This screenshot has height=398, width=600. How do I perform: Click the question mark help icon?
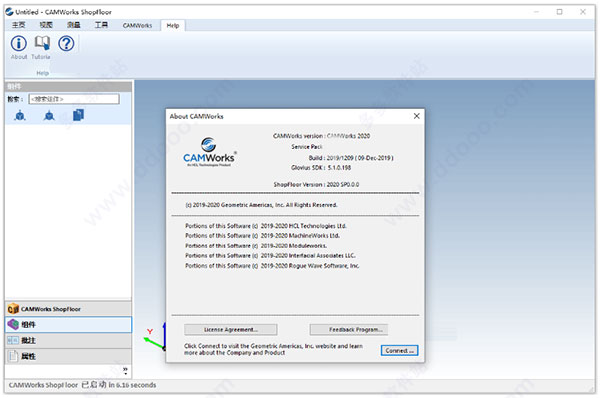(x=66, y=44)
